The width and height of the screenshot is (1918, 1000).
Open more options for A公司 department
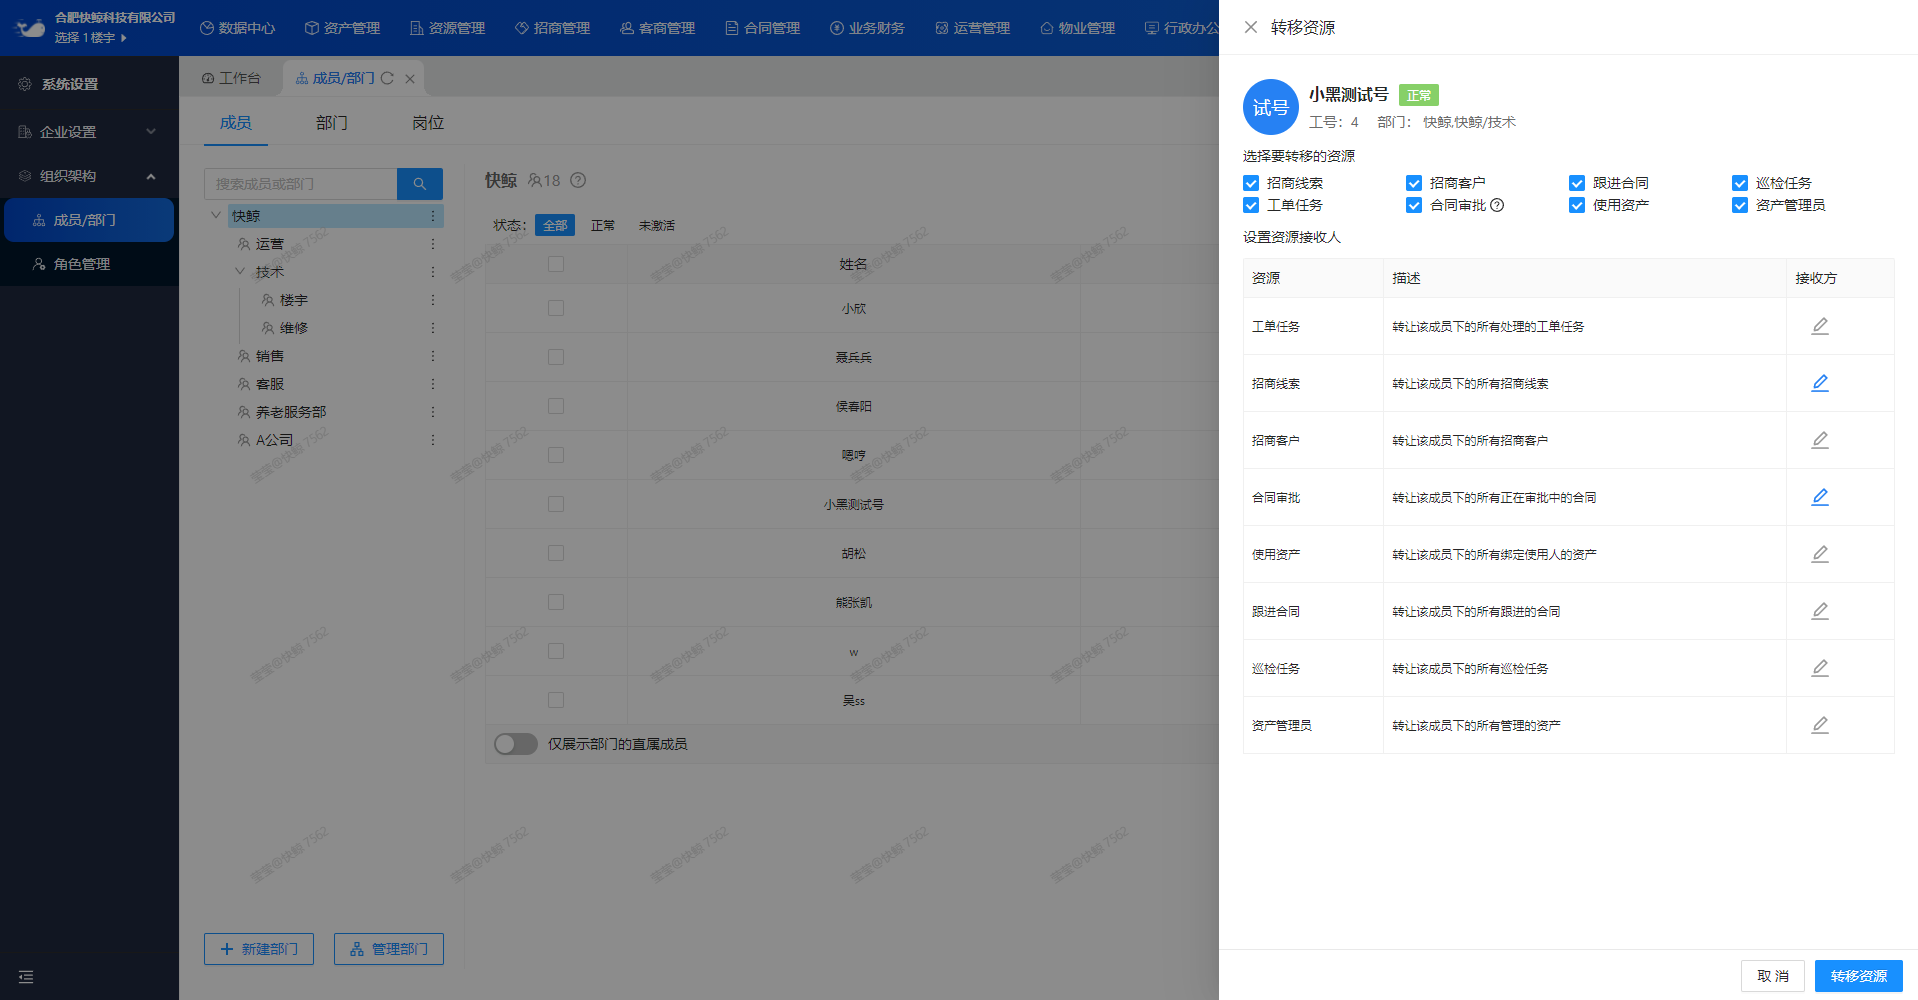[x=433, y=440]
